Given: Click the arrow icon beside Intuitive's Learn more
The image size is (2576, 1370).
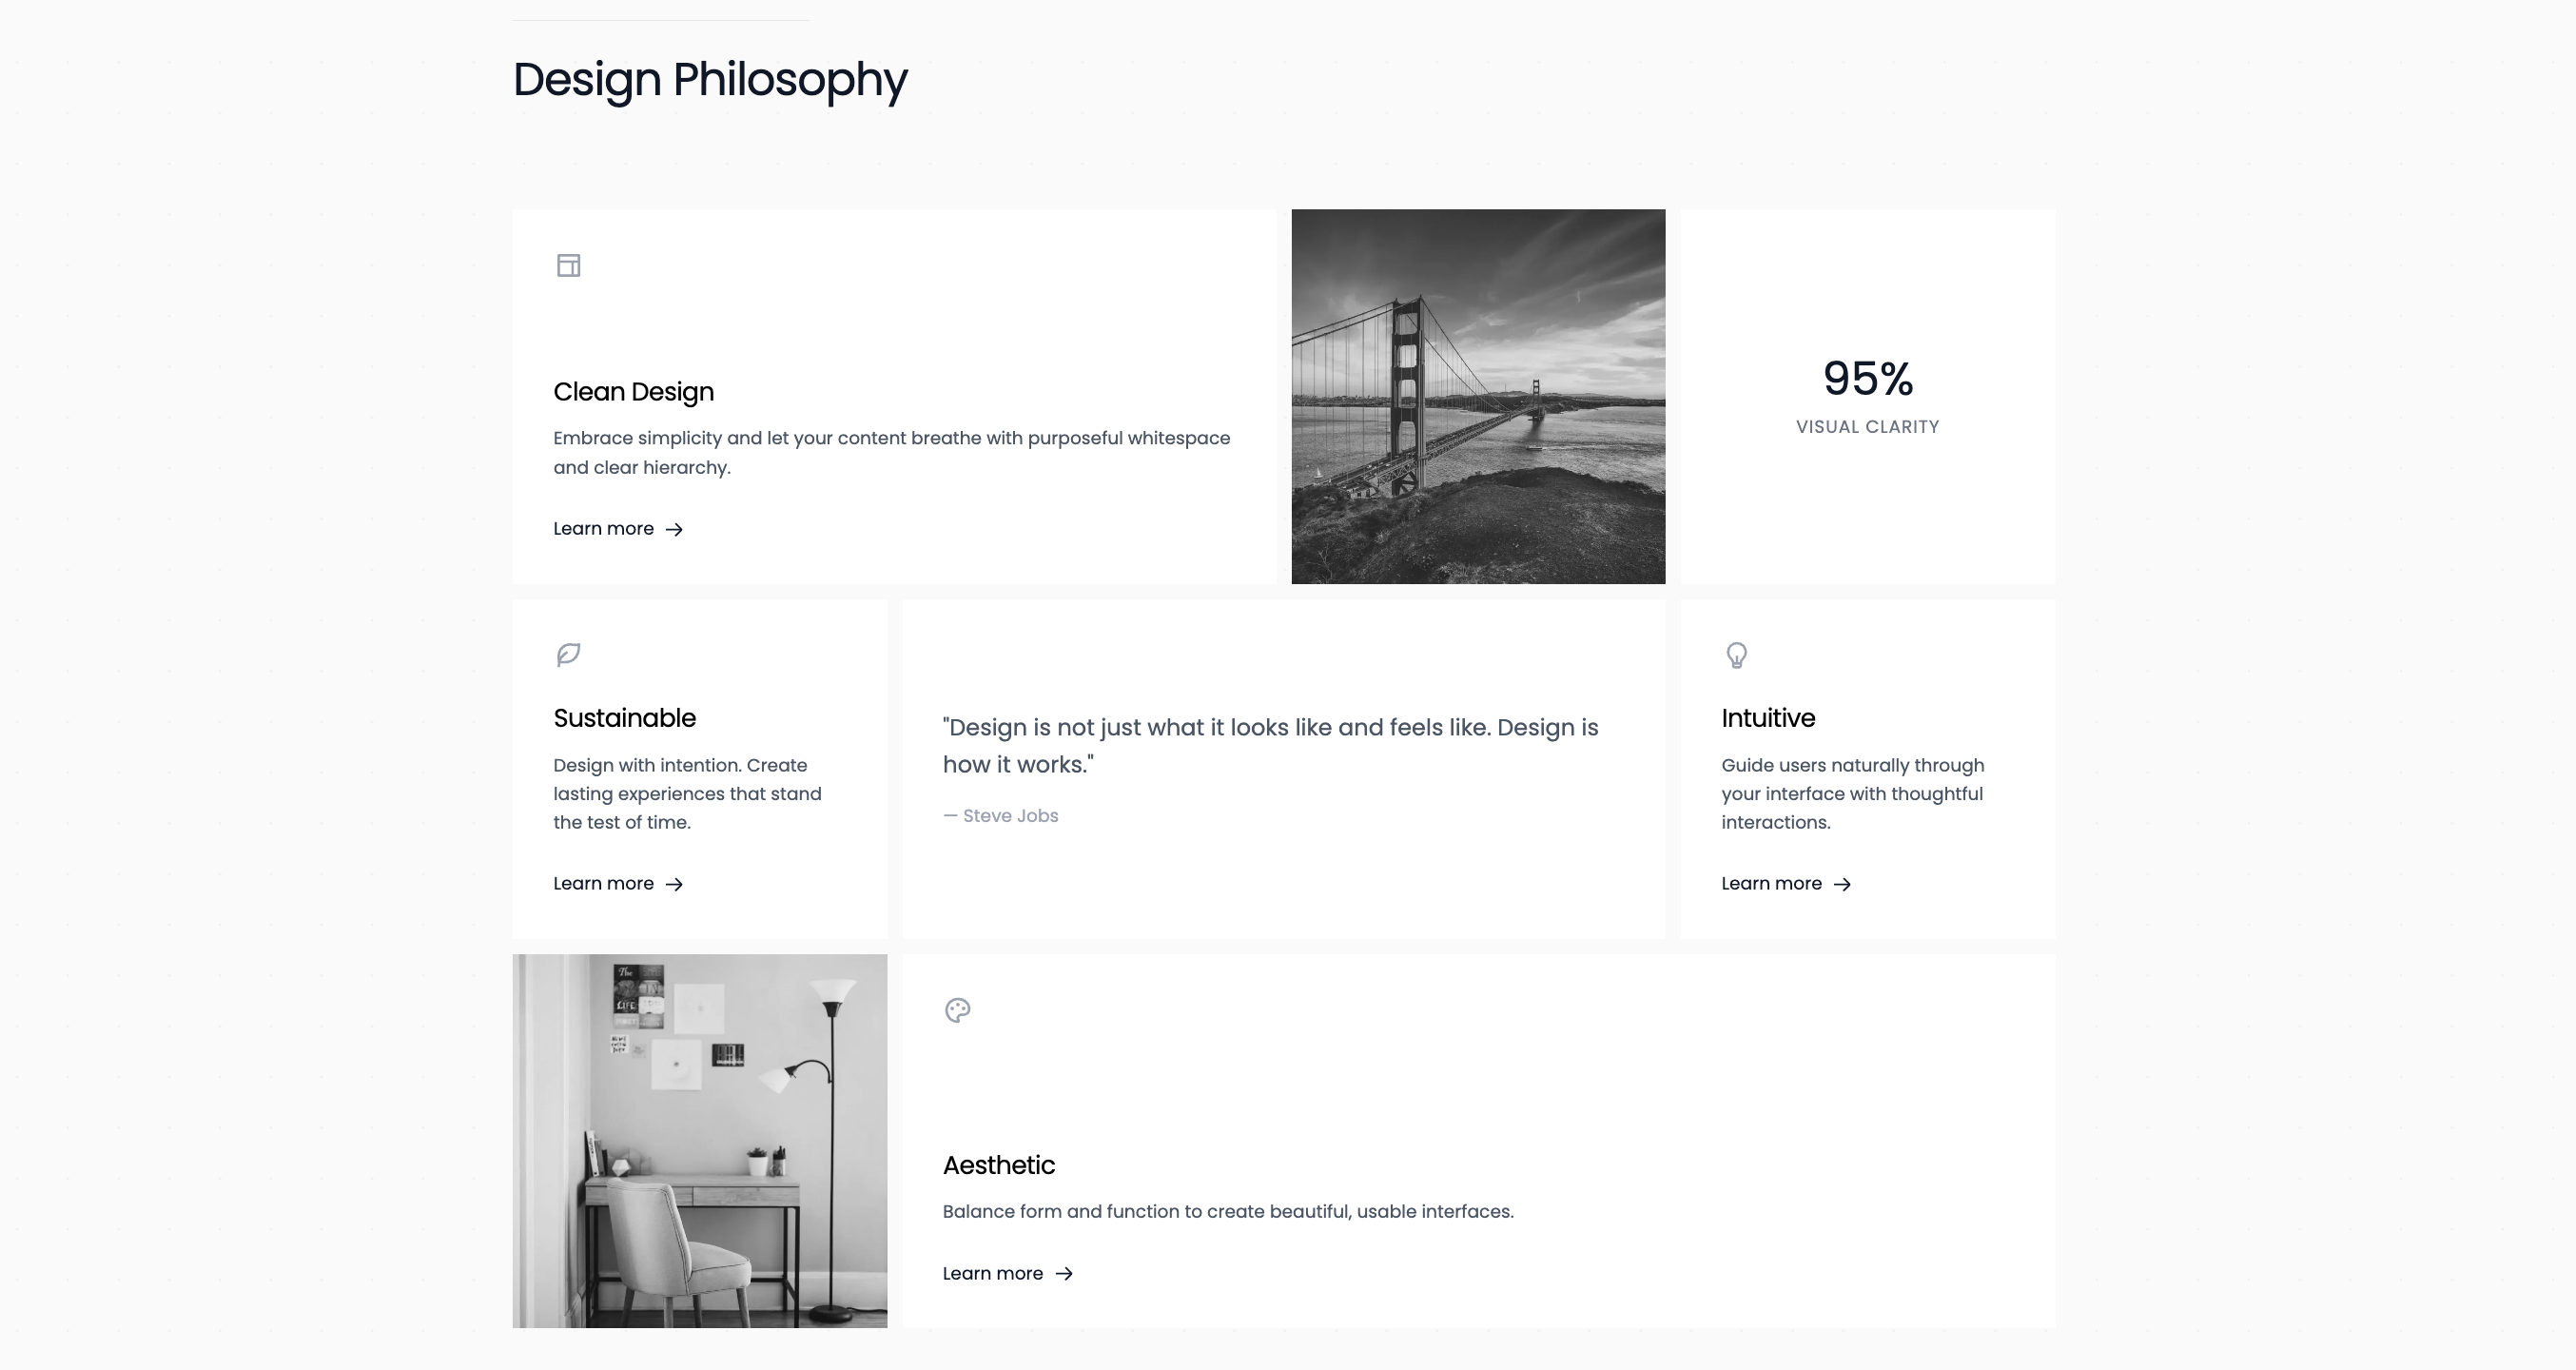Looking at the screenshot, I should click(1842, 884).
